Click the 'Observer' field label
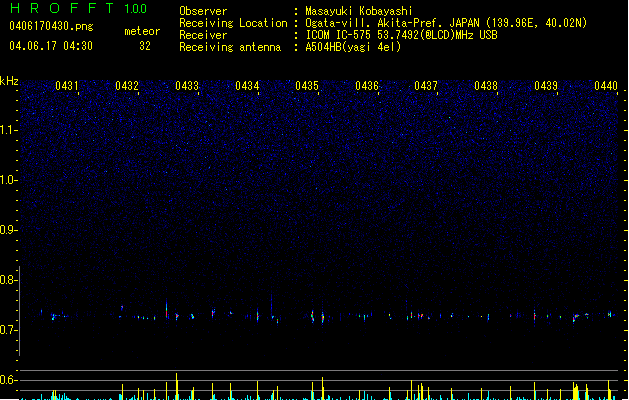 click(x=203, y=11)
